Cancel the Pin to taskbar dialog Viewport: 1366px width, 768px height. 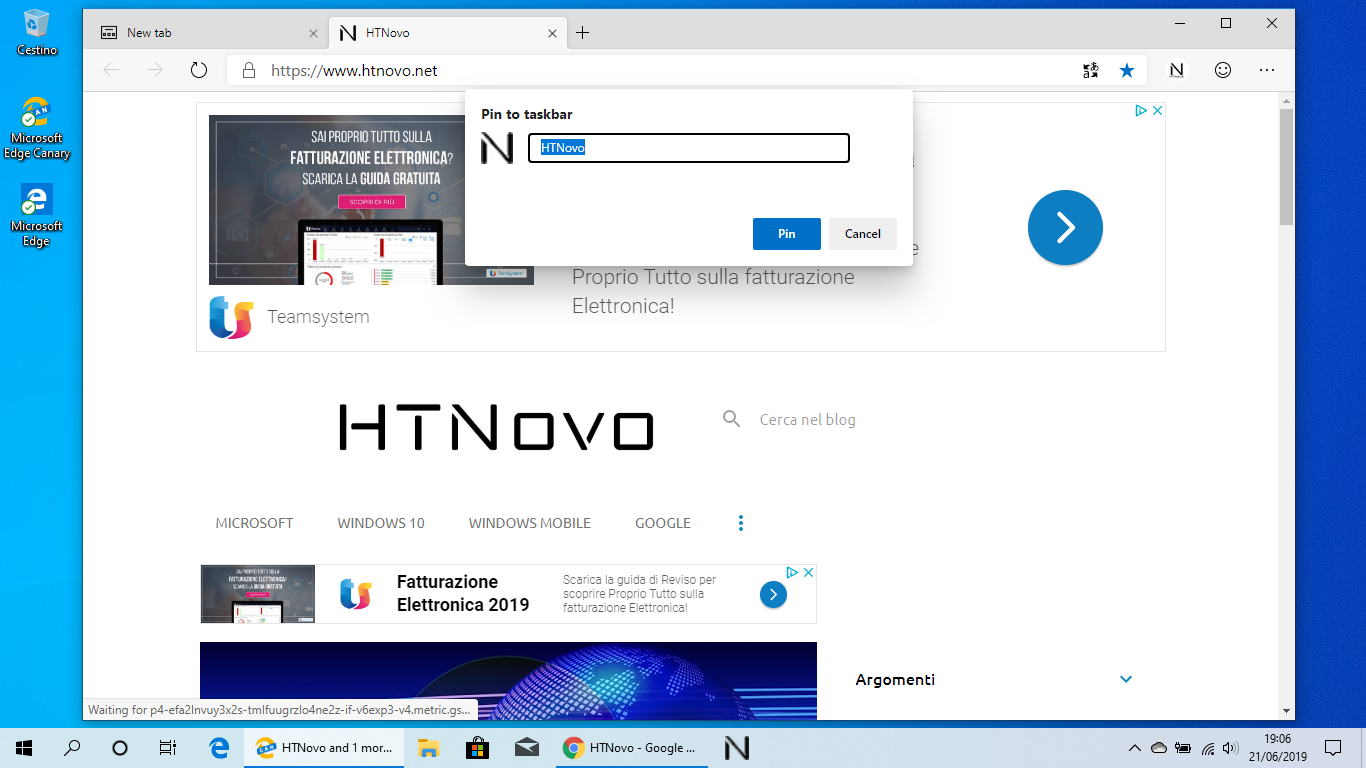click(x=862, y=233)
